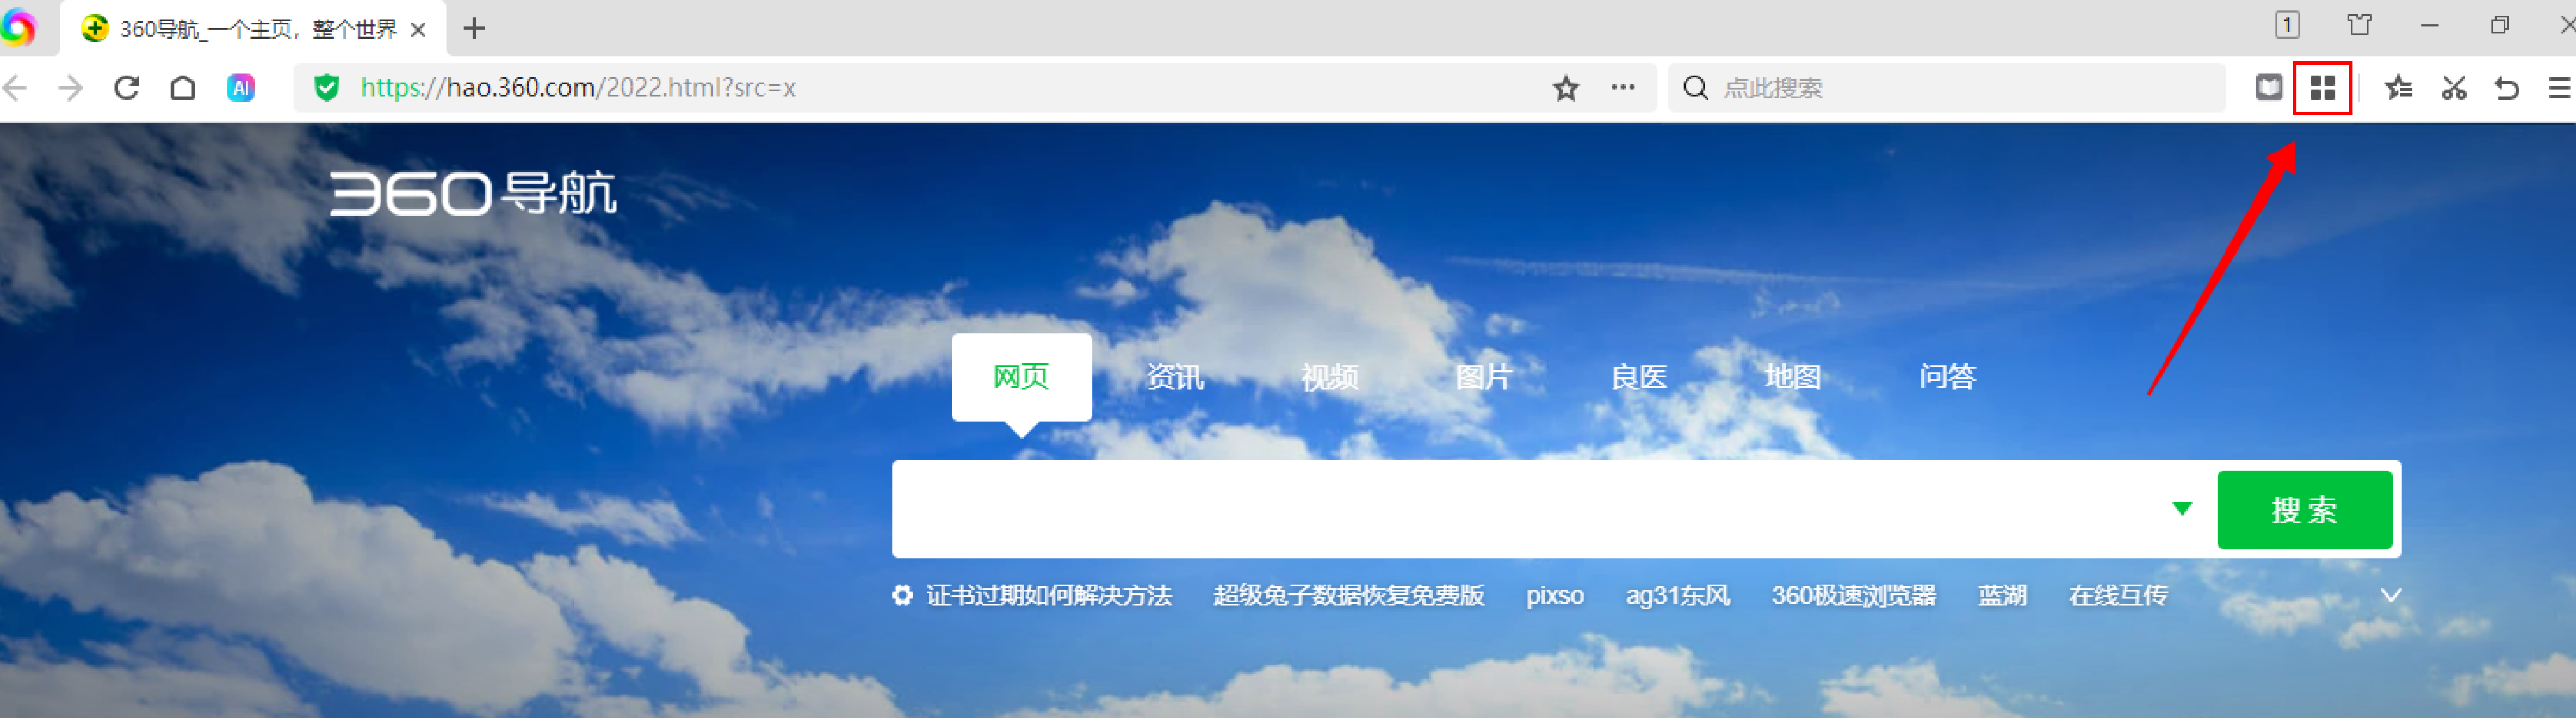This screenshot has height=718, width=2576.
Task: Activate the screenshot scissors tool
Action: [x=2453, y=88]
